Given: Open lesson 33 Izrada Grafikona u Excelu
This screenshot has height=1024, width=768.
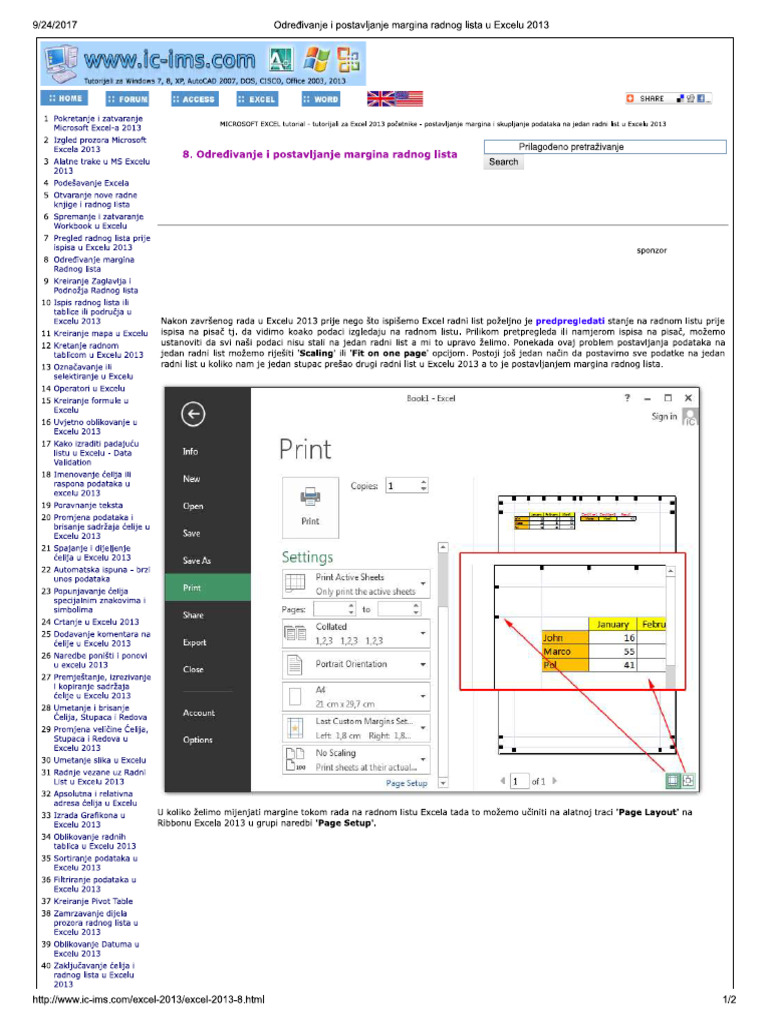Looking at the screenshot, I should click(x=89, y=820).
